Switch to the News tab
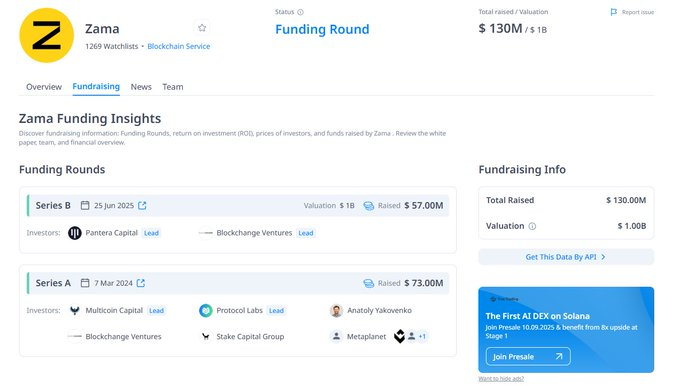The height and width of the screenshot is (386, 680). point(141,87)
